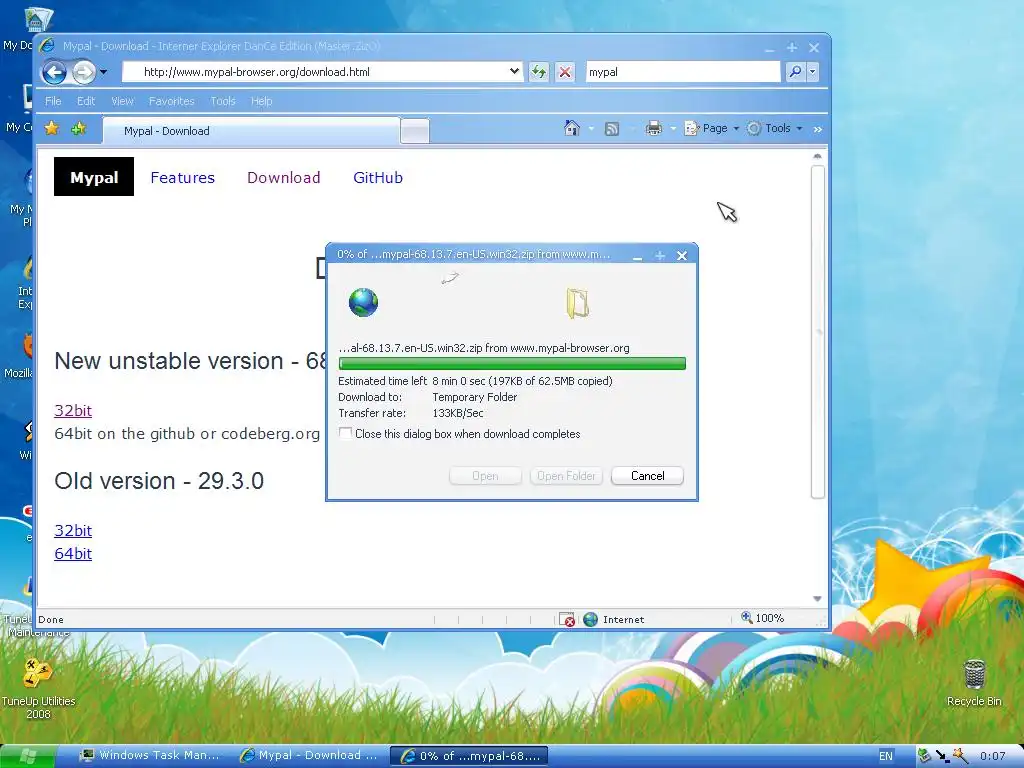The image size is (1024, 768).
Task: Switch to Mypal - Download taskbar button
Action: click(309, 756)
